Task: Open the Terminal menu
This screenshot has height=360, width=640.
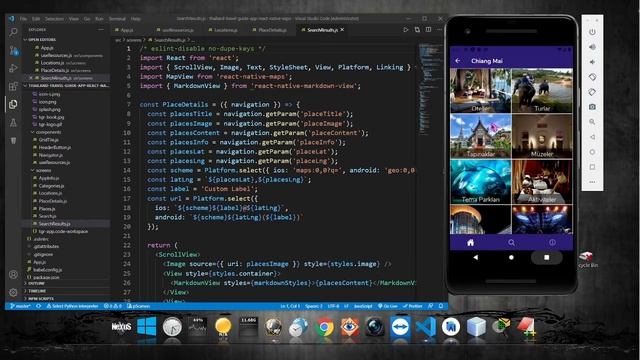Action: (117, 19)
